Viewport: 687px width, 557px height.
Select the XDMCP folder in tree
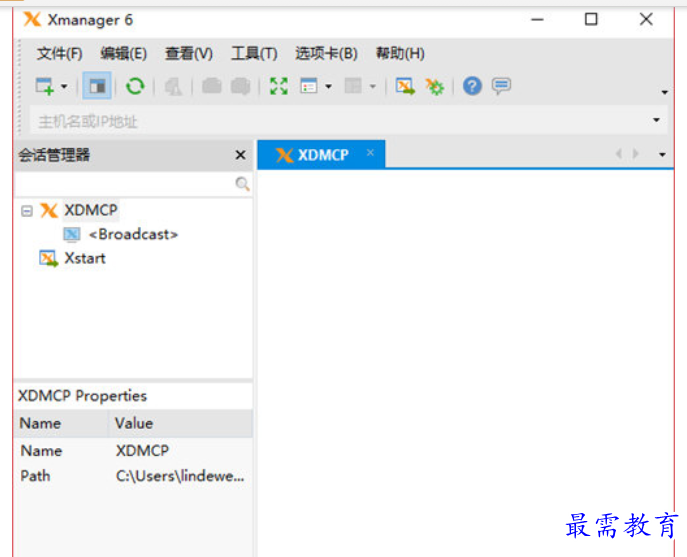tap(91, 210)
